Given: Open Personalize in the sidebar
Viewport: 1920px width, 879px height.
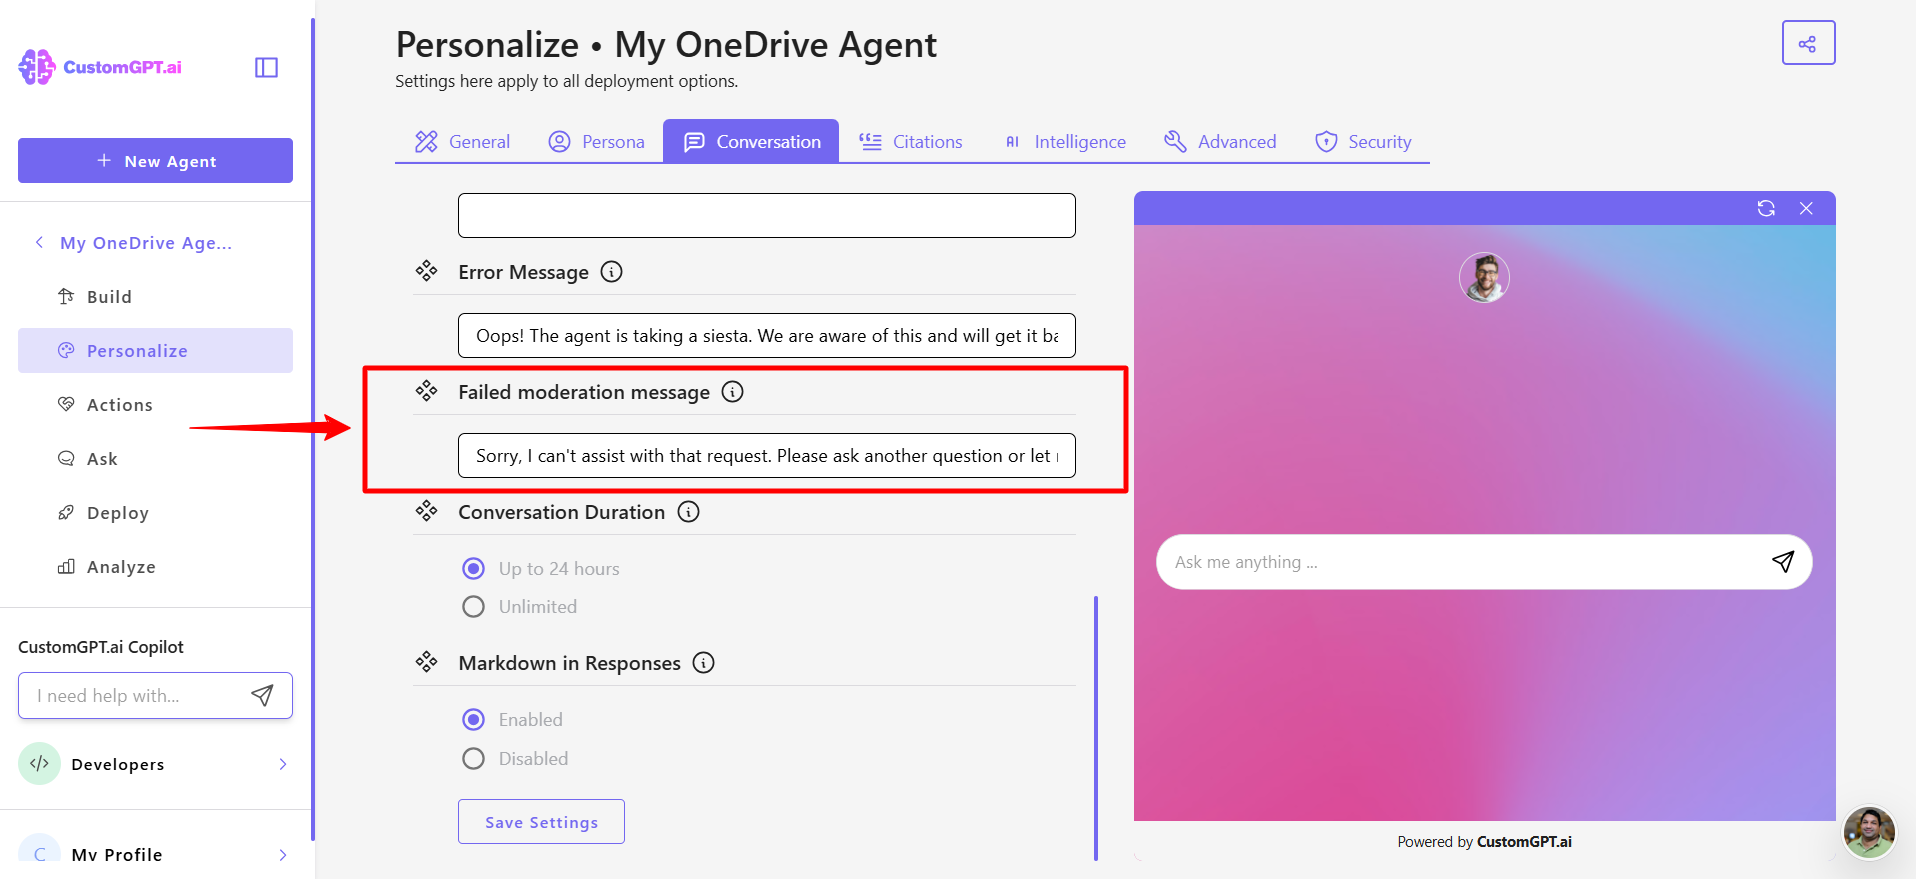Looking at the screenshot, I should 155,350.
